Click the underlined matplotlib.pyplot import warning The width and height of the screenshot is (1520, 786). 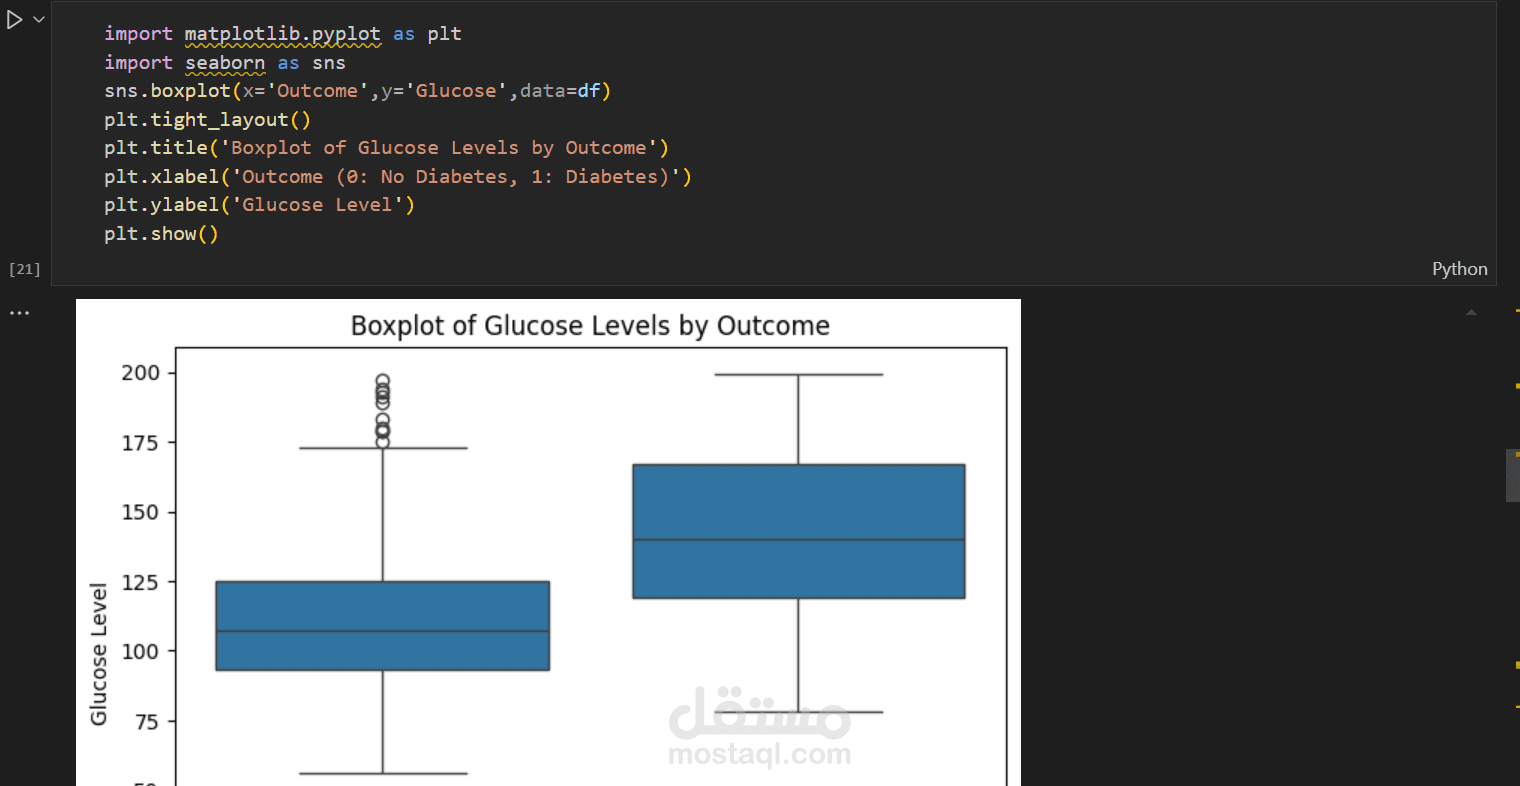tap(282, 34)
